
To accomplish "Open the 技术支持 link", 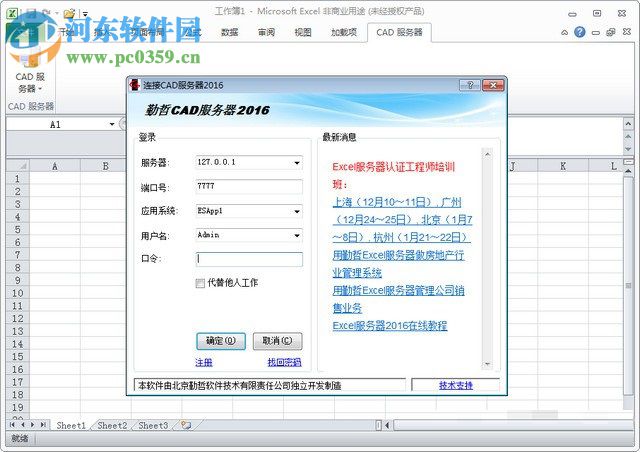I will pos(456,385).
